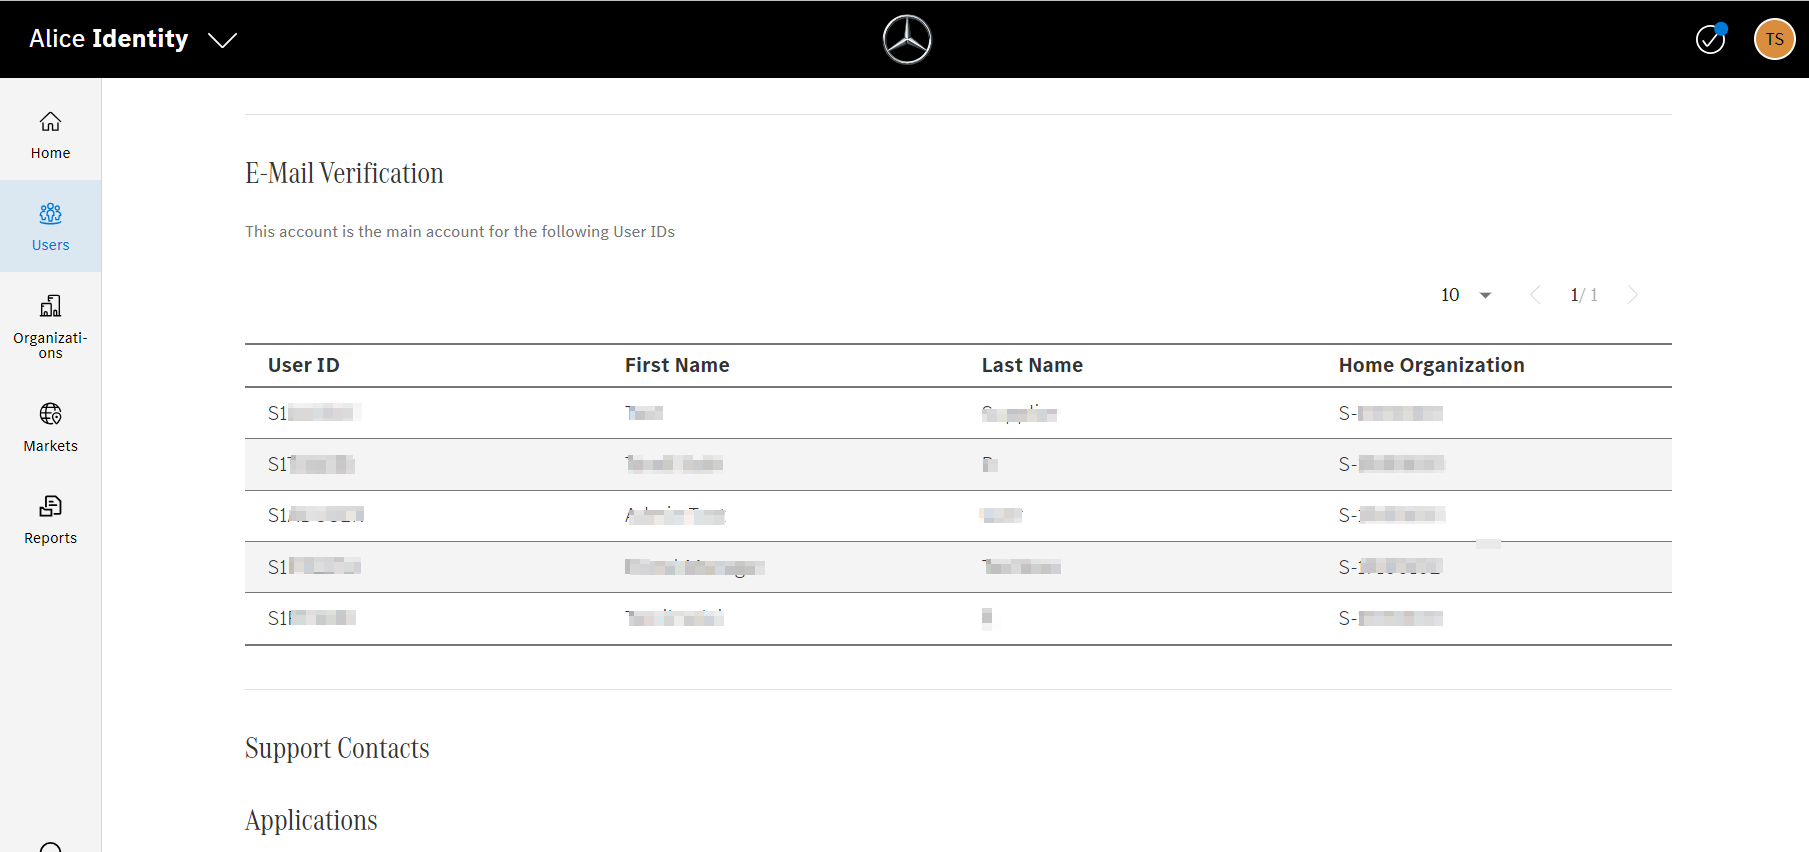This screenshot has height=852, width=1809.
Task: Click the Mercedes-Benz star logo
Action: (x=907, y=40)
